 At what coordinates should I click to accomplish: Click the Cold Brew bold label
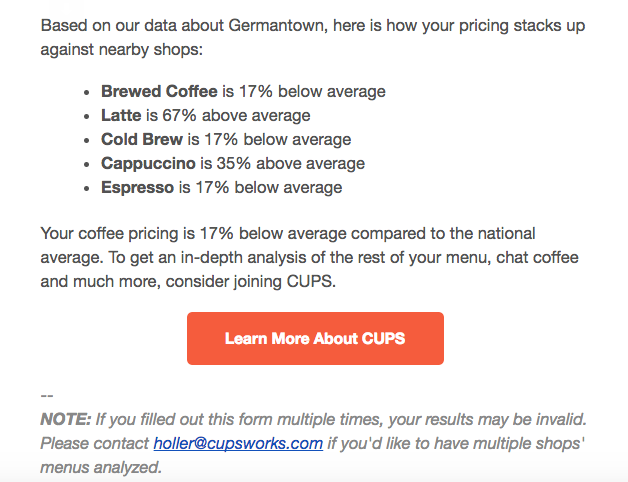142,139
